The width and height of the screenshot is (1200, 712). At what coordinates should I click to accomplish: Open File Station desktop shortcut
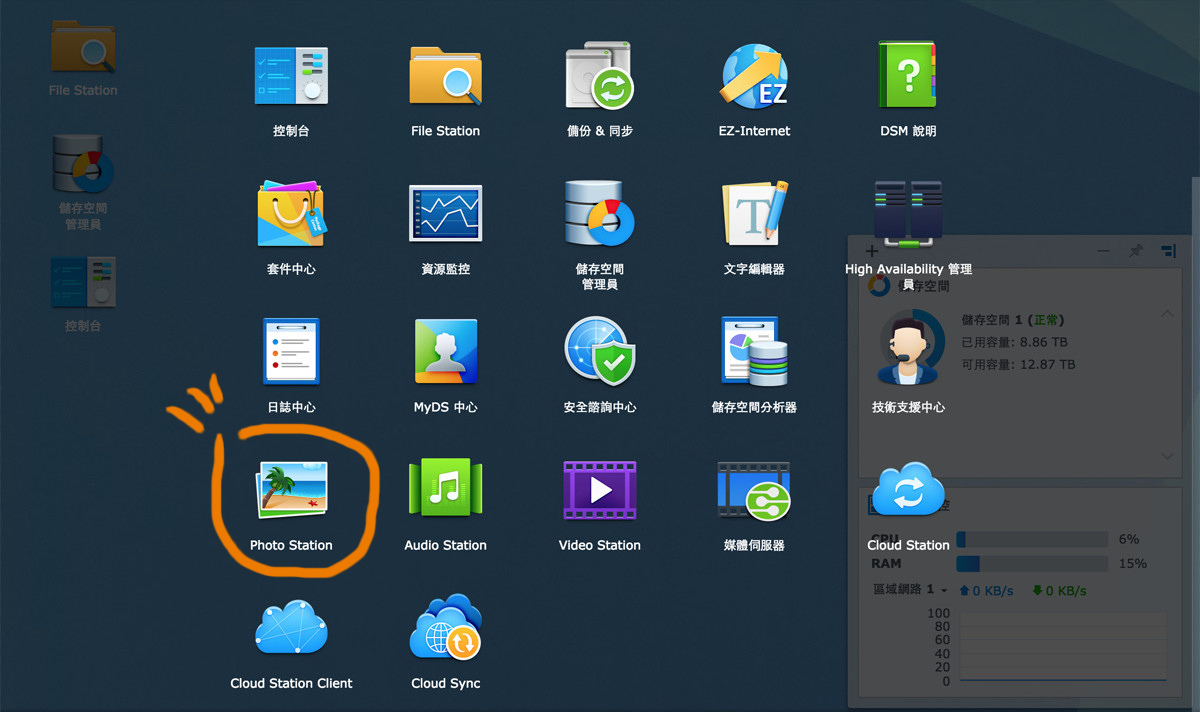83,48
